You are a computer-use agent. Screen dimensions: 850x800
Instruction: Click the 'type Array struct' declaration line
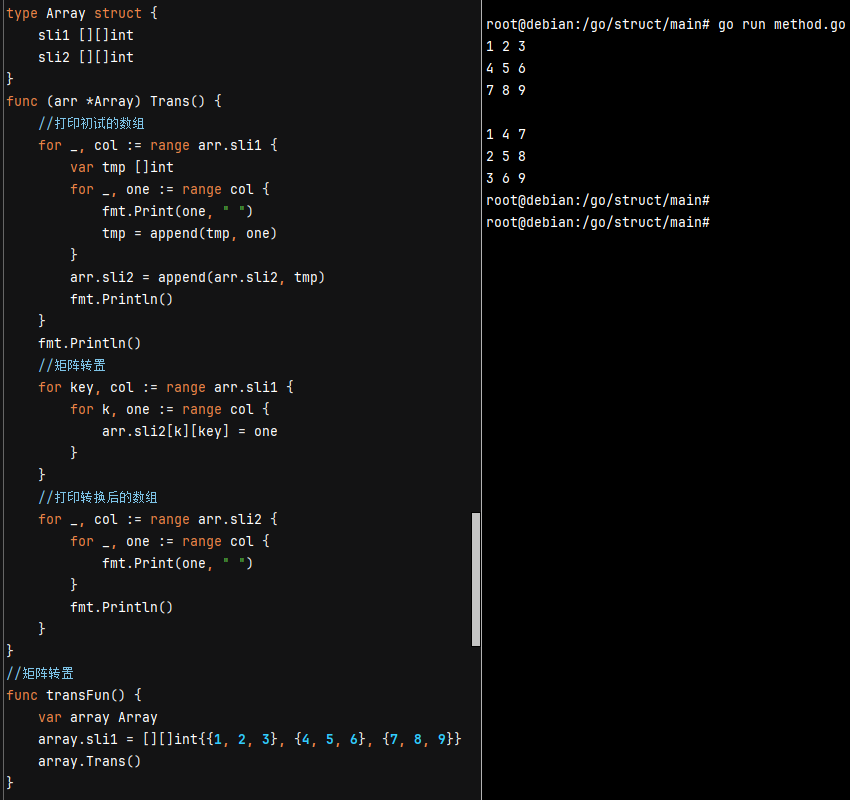pos(82,13)
